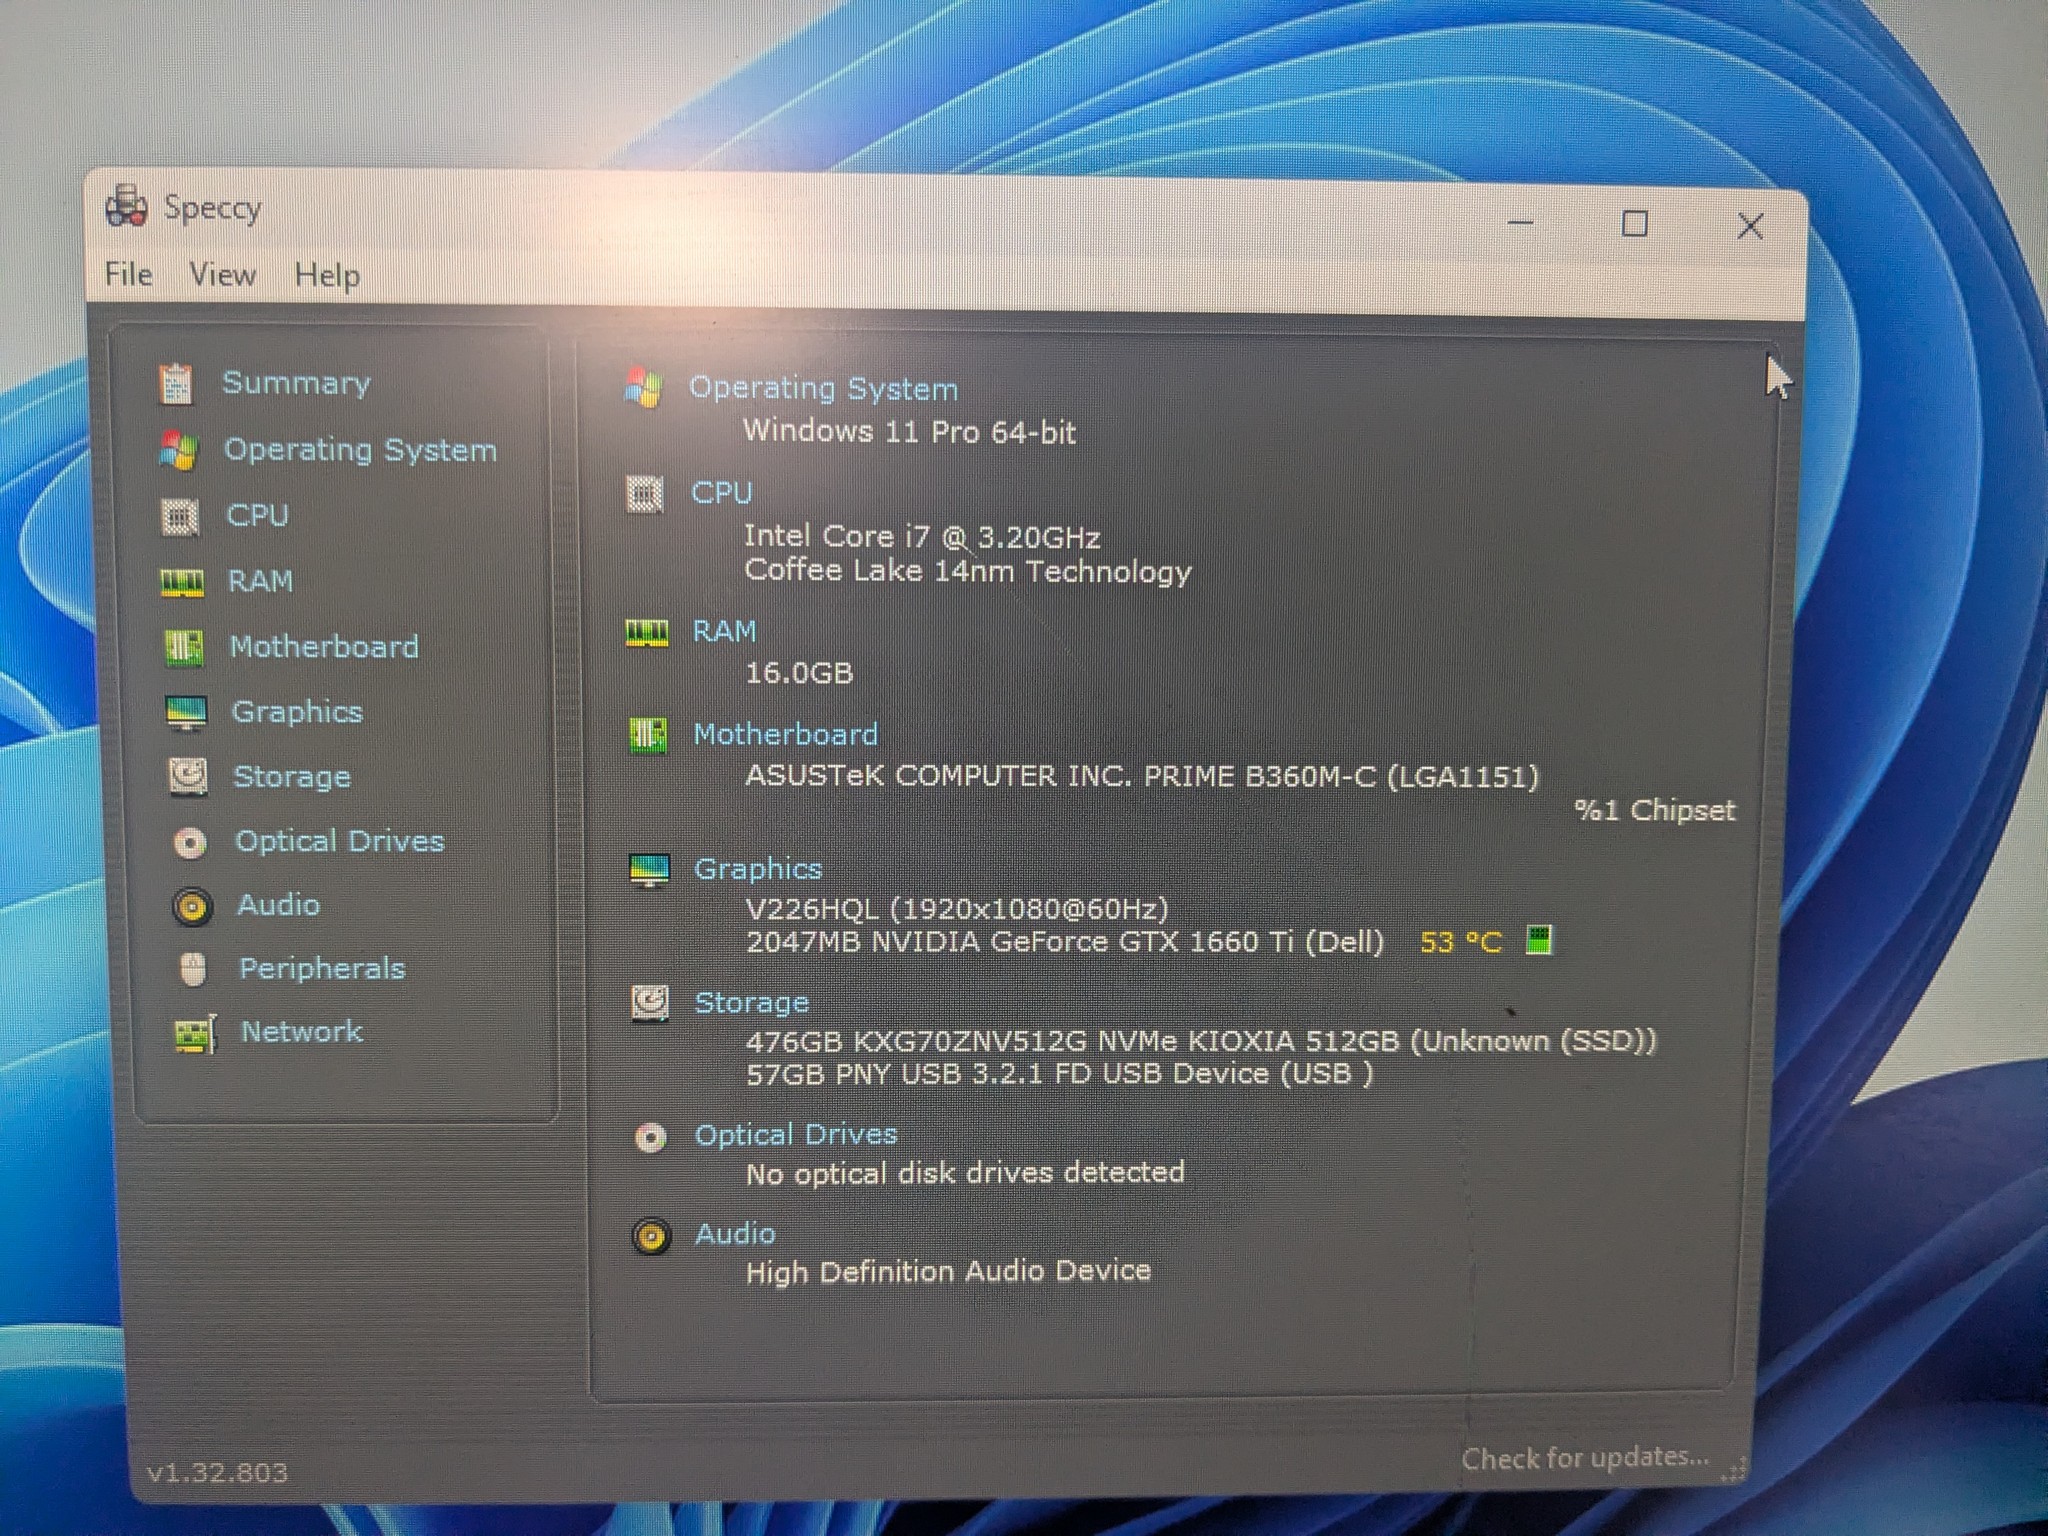Click the Speccy app icon in title bar

click(126, 206)
